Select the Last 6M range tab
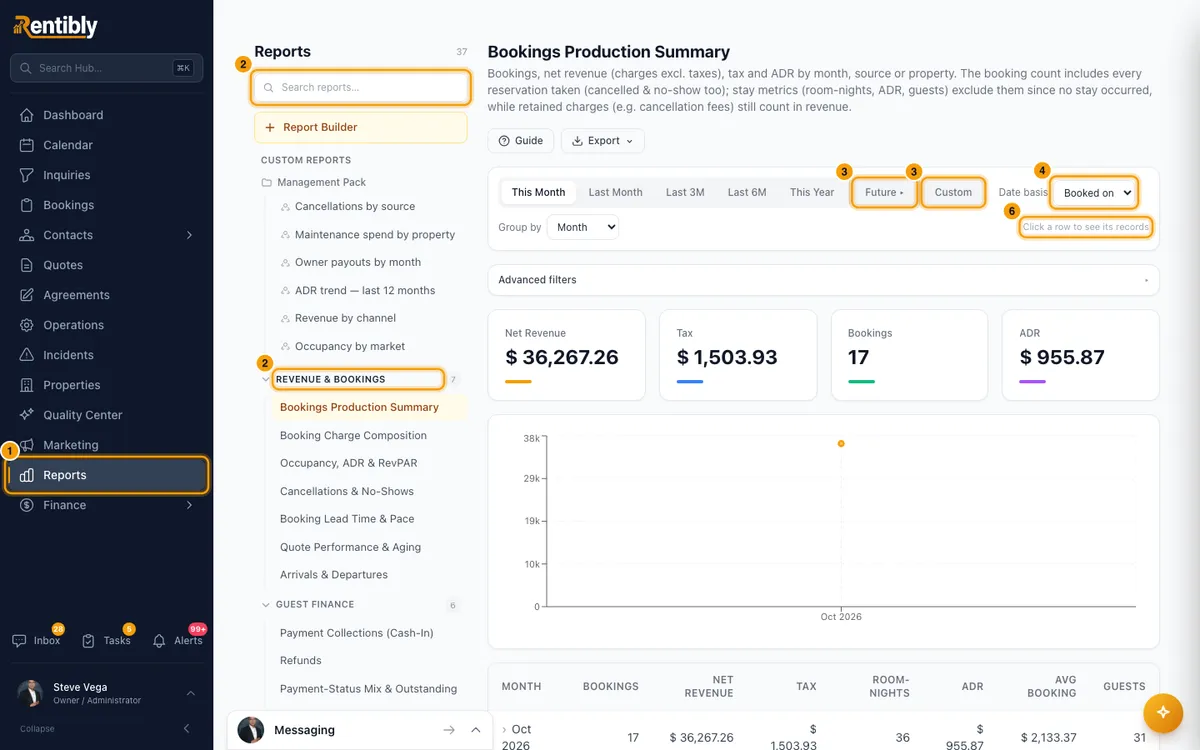 click(747, 192)
